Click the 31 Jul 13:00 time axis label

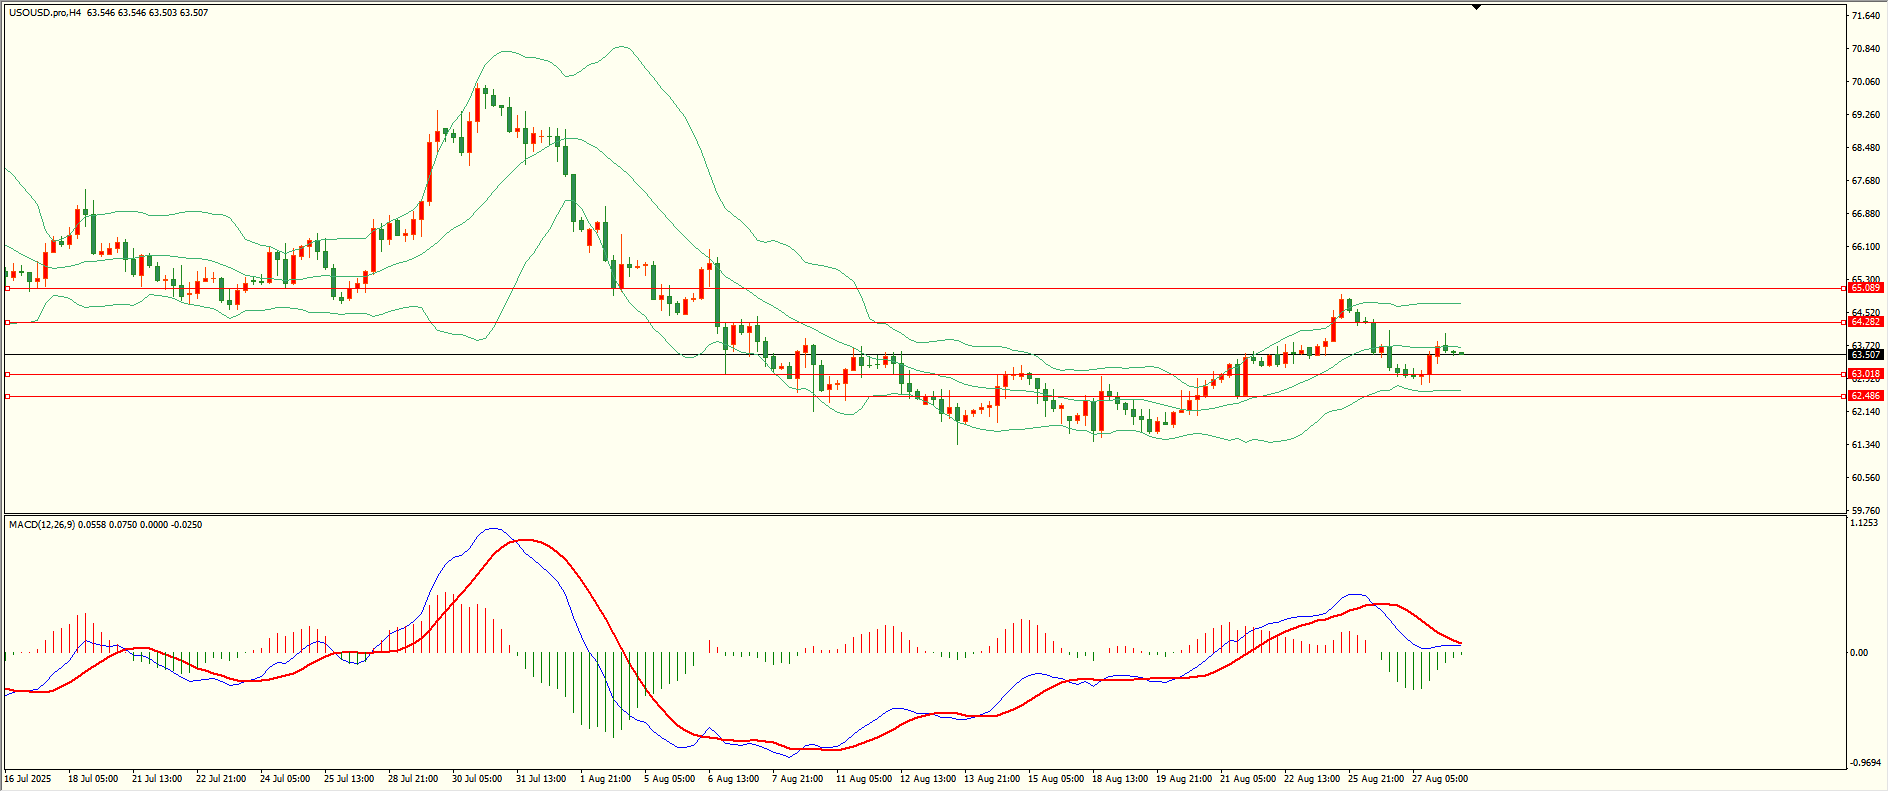pyautogui.click(x=541, y=779)
